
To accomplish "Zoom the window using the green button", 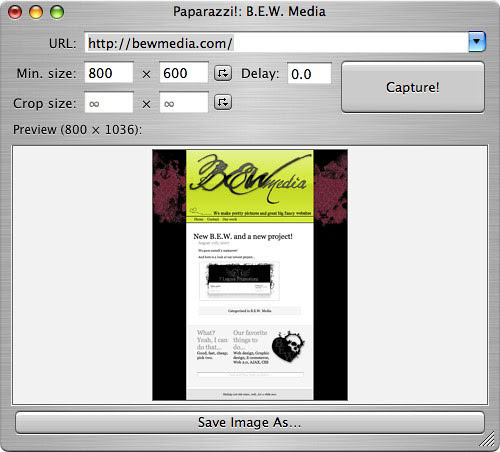I will [57, 12].
